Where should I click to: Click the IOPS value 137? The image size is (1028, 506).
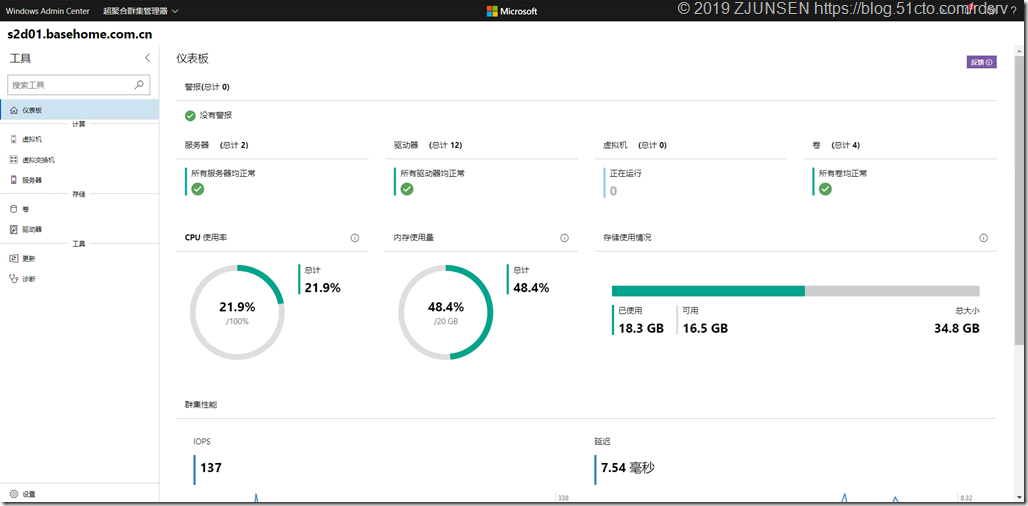(211, 467)
